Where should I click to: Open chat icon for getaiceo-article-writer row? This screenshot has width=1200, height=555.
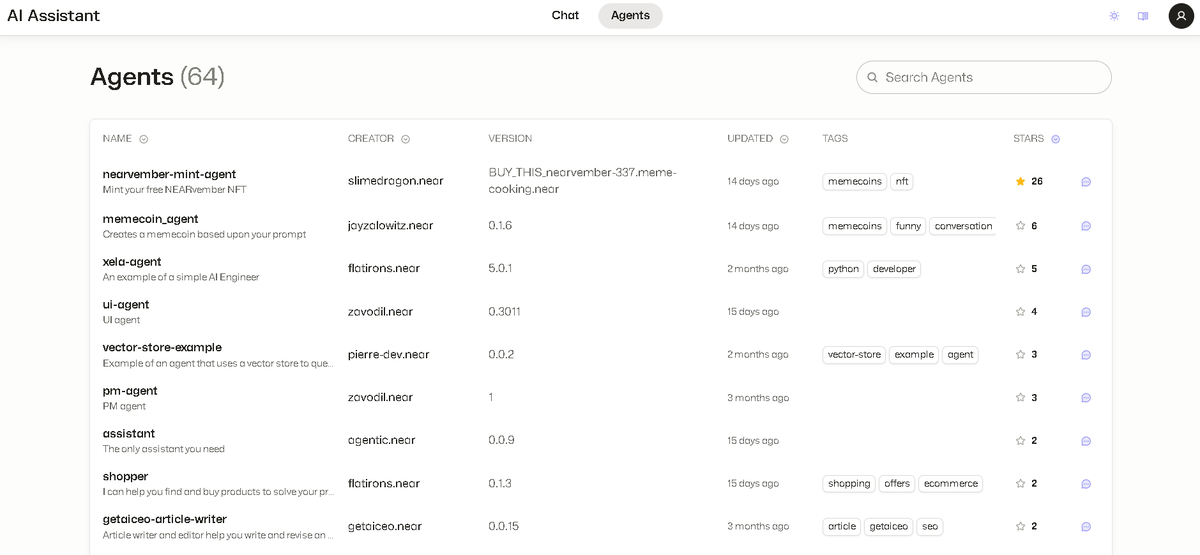tap(1086, 527)
